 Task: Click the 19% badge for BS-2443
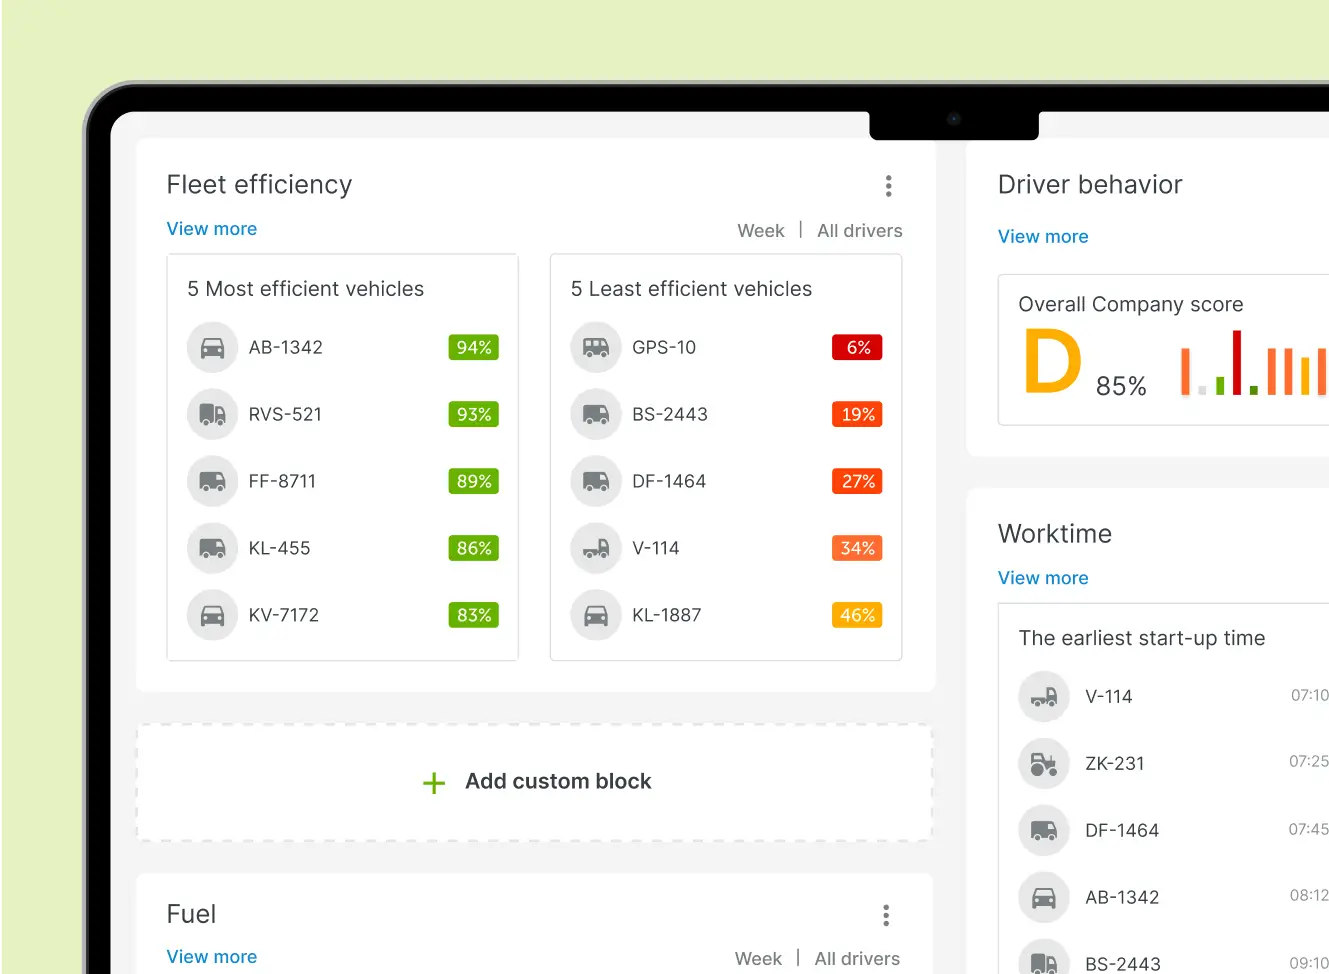(858, 415)
